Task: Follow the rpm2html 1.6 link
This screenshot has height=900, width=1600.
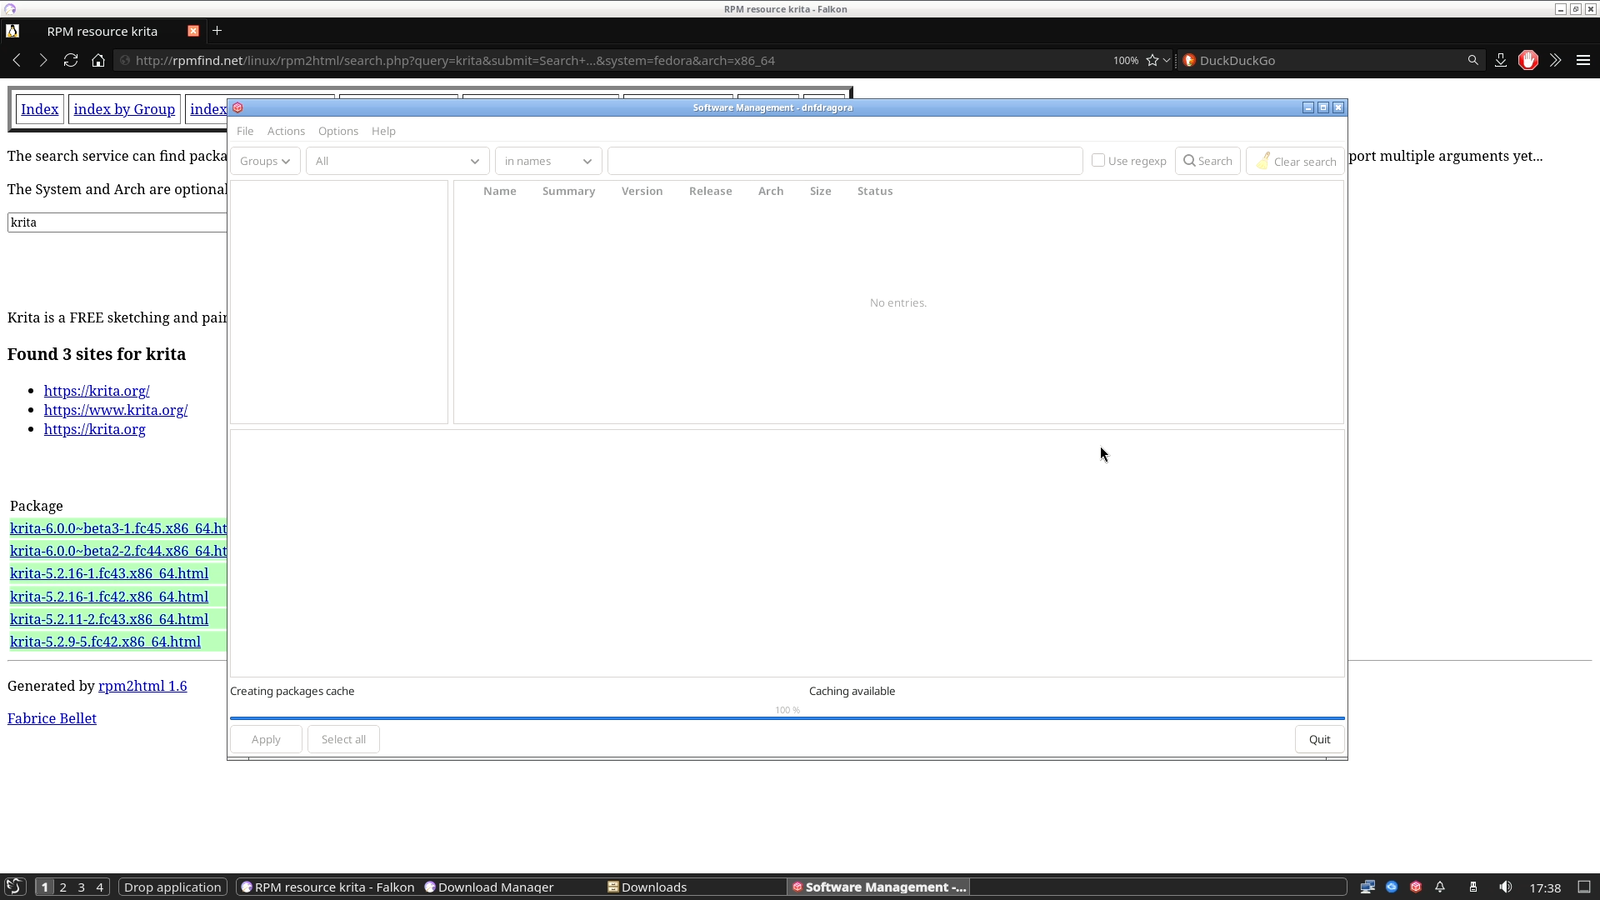Action: click(x=143, y=686)
